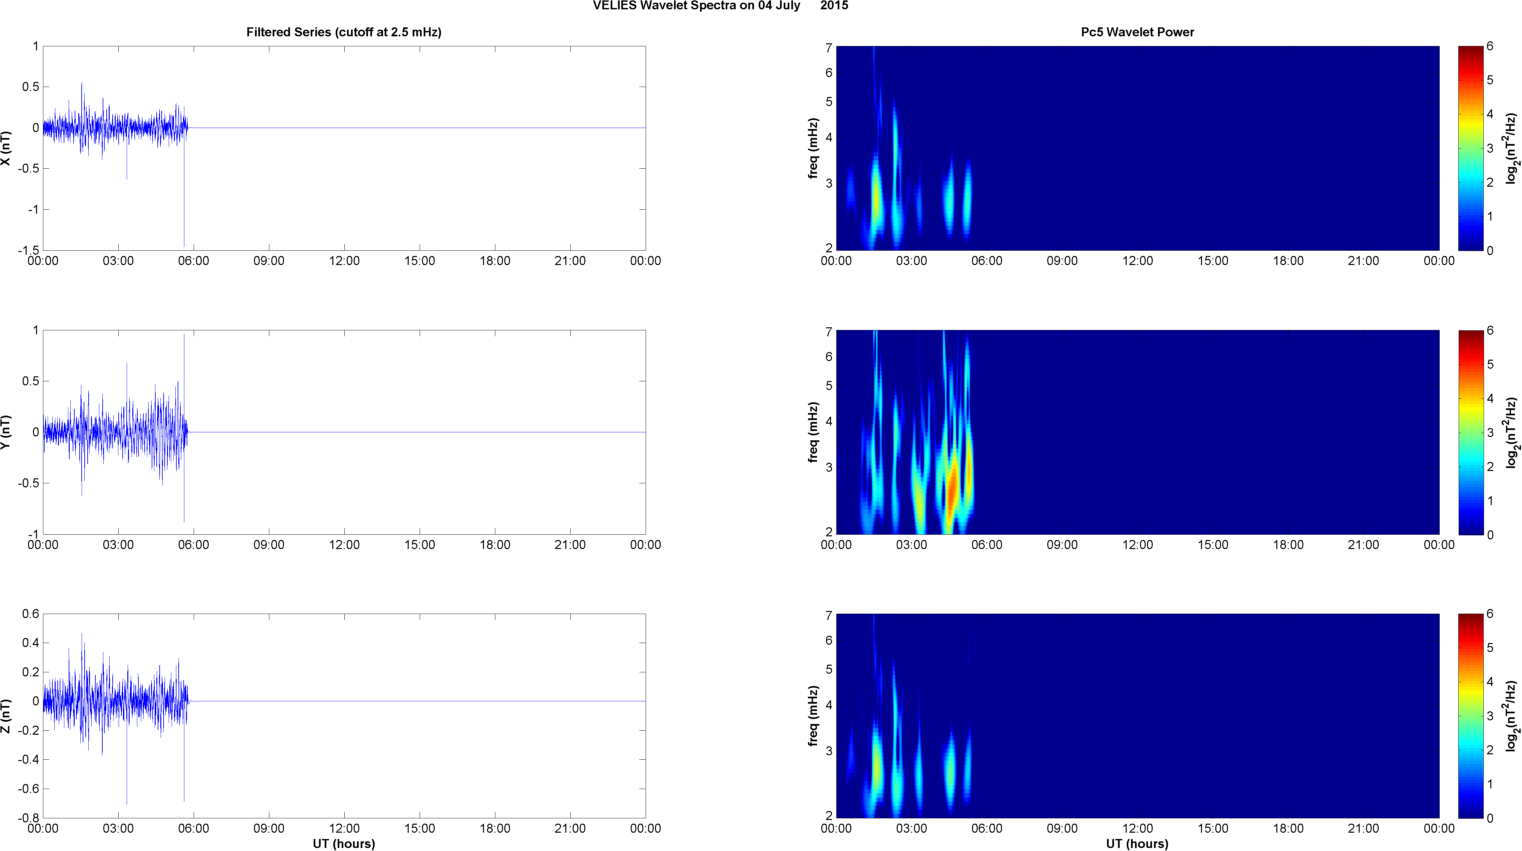This screenshot has height=851, width=1522.
Task: Click the "15:00" tick under the Y wavelet spectrogram
Action: point(1213,545)
